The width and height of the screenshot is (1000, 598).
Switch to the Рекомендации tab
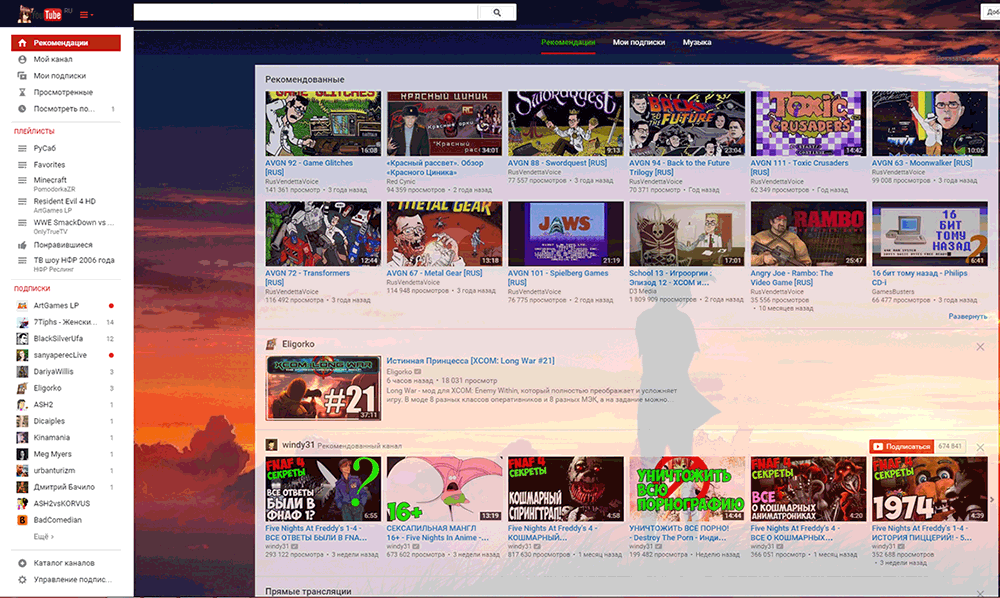(x=568, y=42)
